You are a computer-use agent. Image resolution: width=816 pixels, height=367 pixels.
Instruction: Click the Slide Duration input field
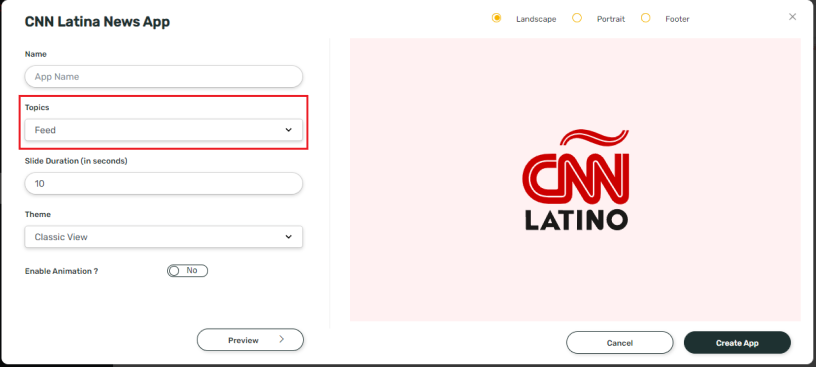[x=163, y=183]
